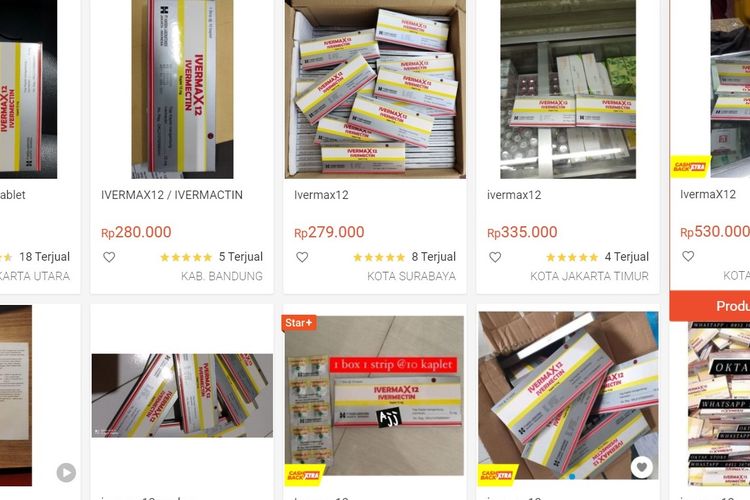Screen dimensions: 750x500
Task: Click the white heart circle on the box photo
Action: coord(641,467)
